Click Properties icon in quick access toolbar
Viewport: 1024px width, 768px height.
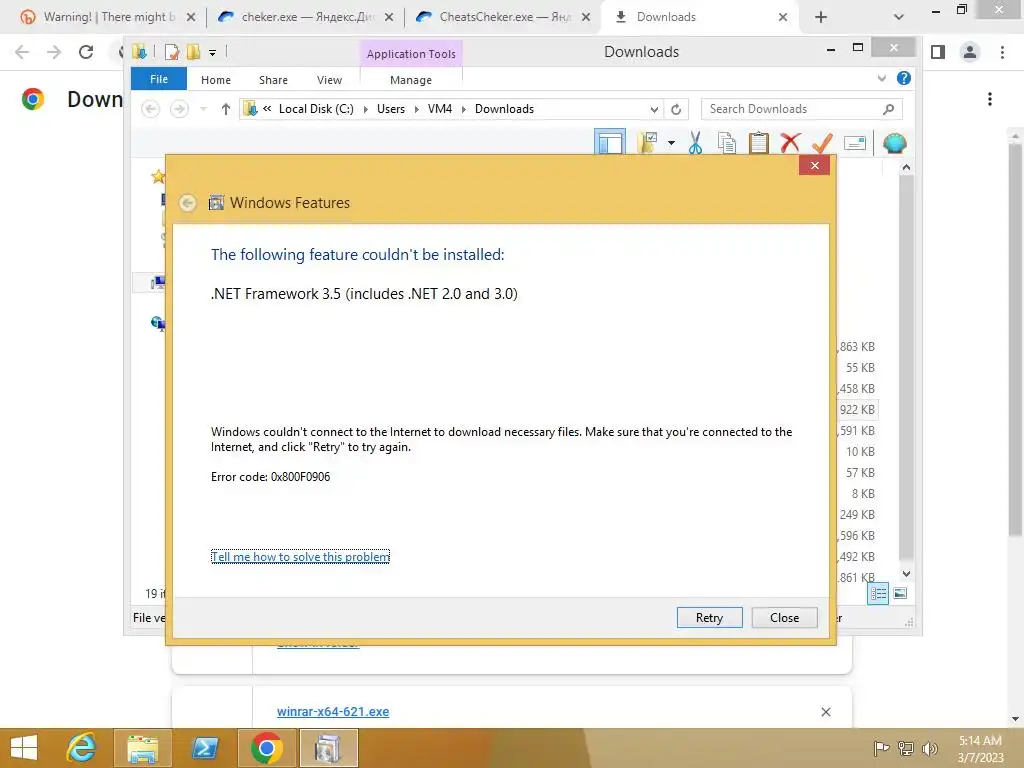click(172, 52)
